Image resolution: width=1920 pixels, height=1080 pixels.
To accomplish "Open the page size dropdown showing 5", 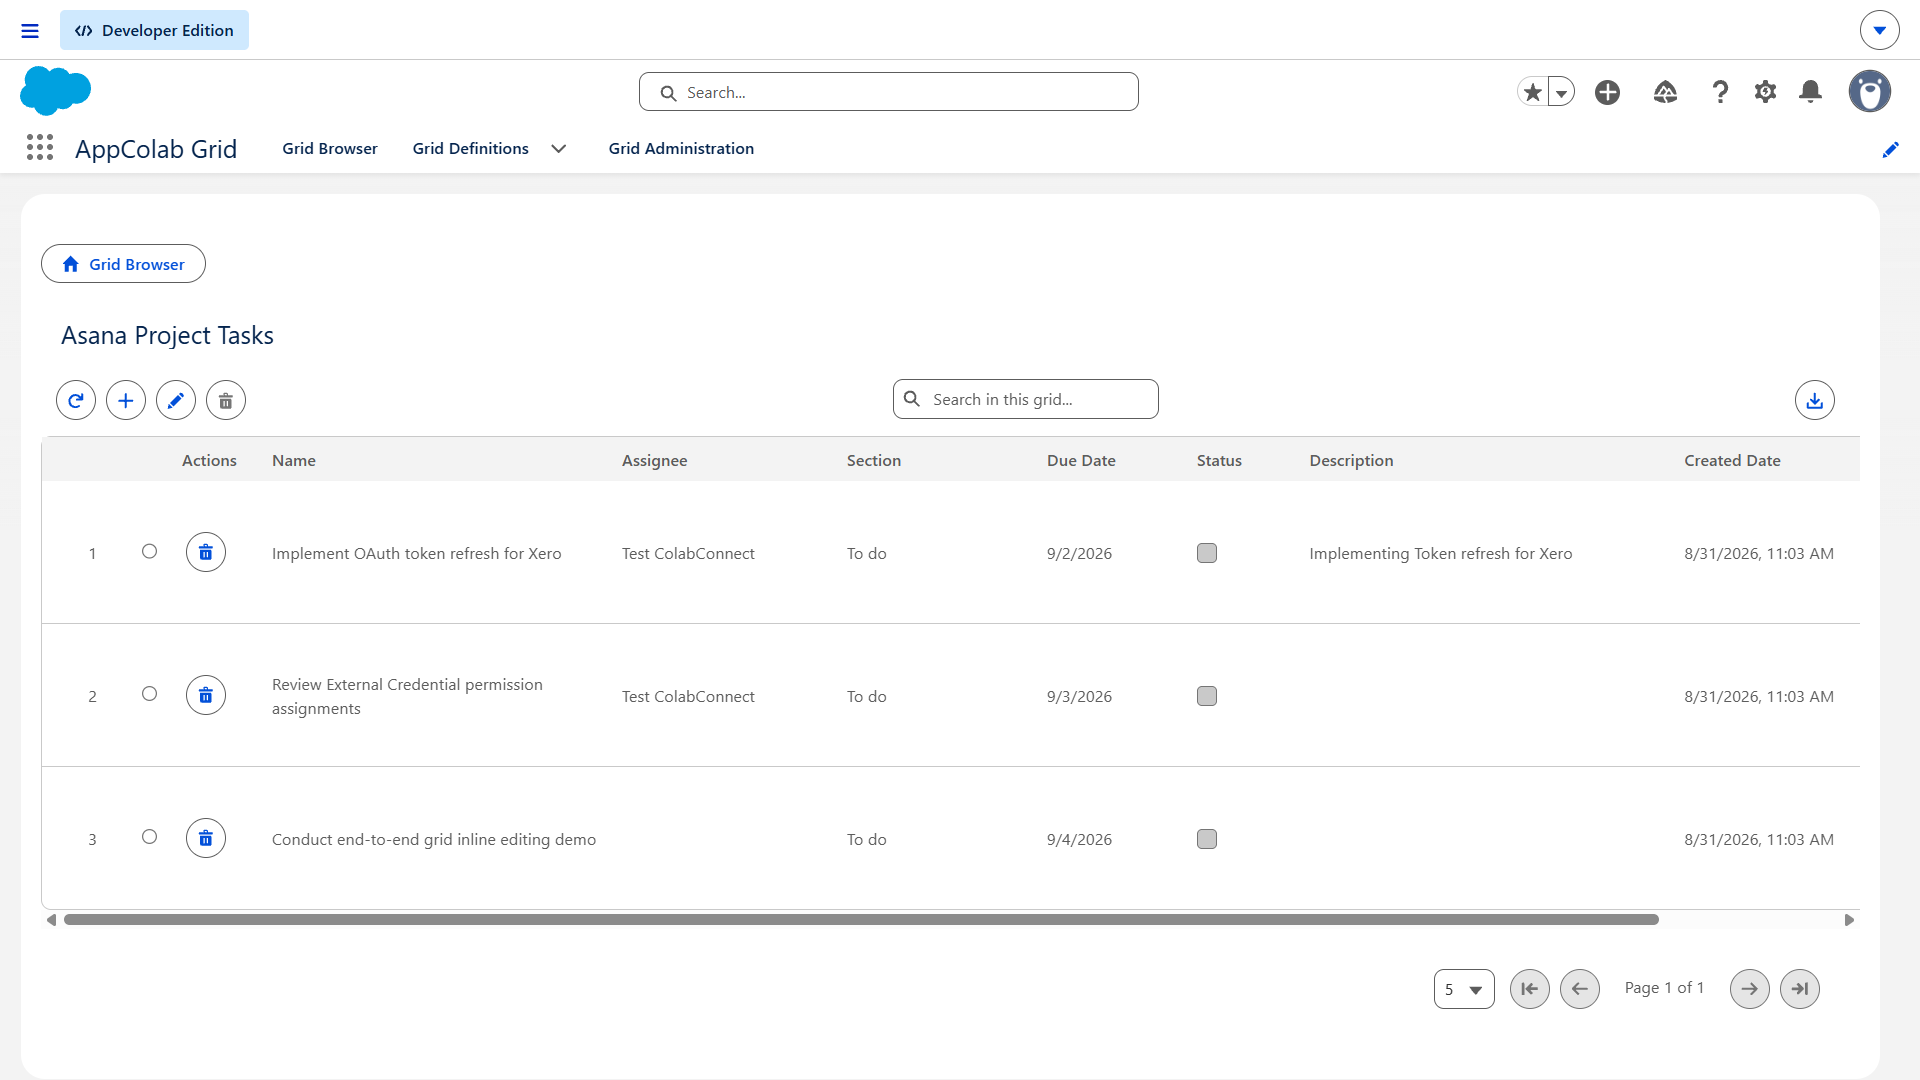I will tap(1464, 989).
